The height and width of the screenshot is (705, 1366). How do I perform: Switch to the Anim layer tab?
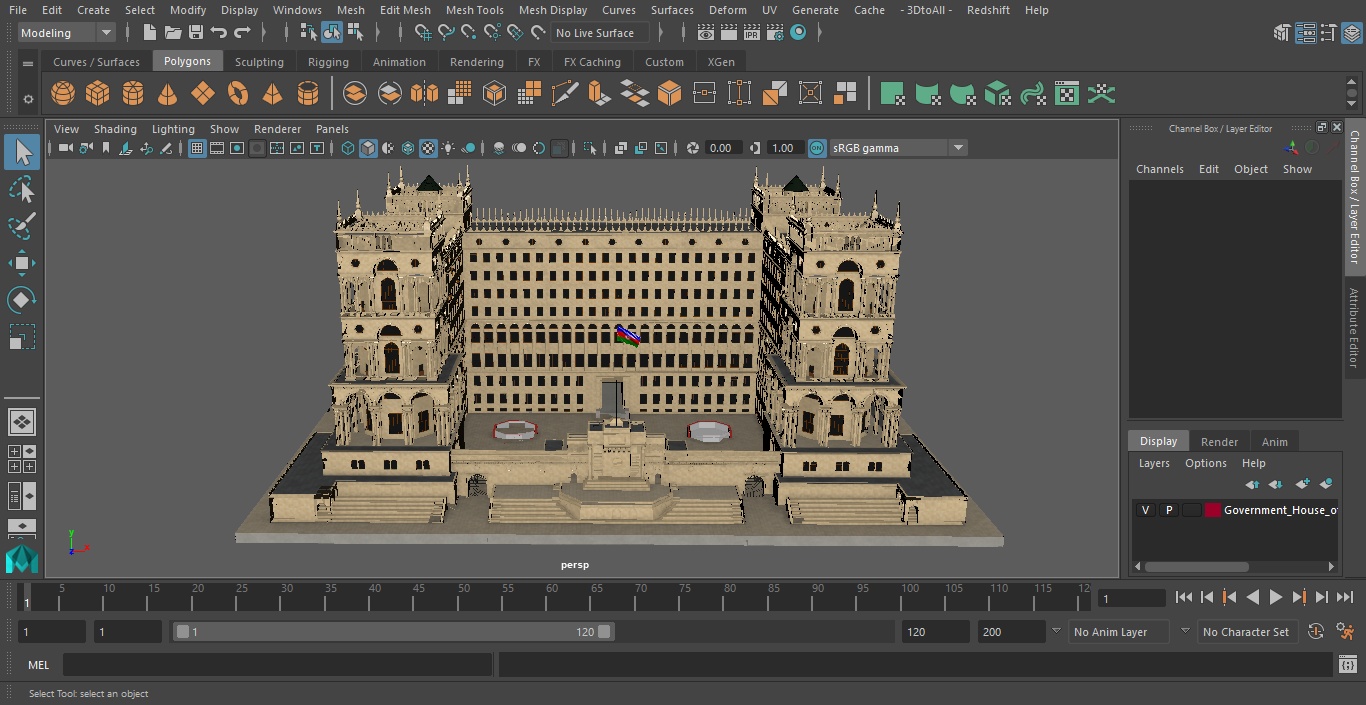(x=1274, y=441)
